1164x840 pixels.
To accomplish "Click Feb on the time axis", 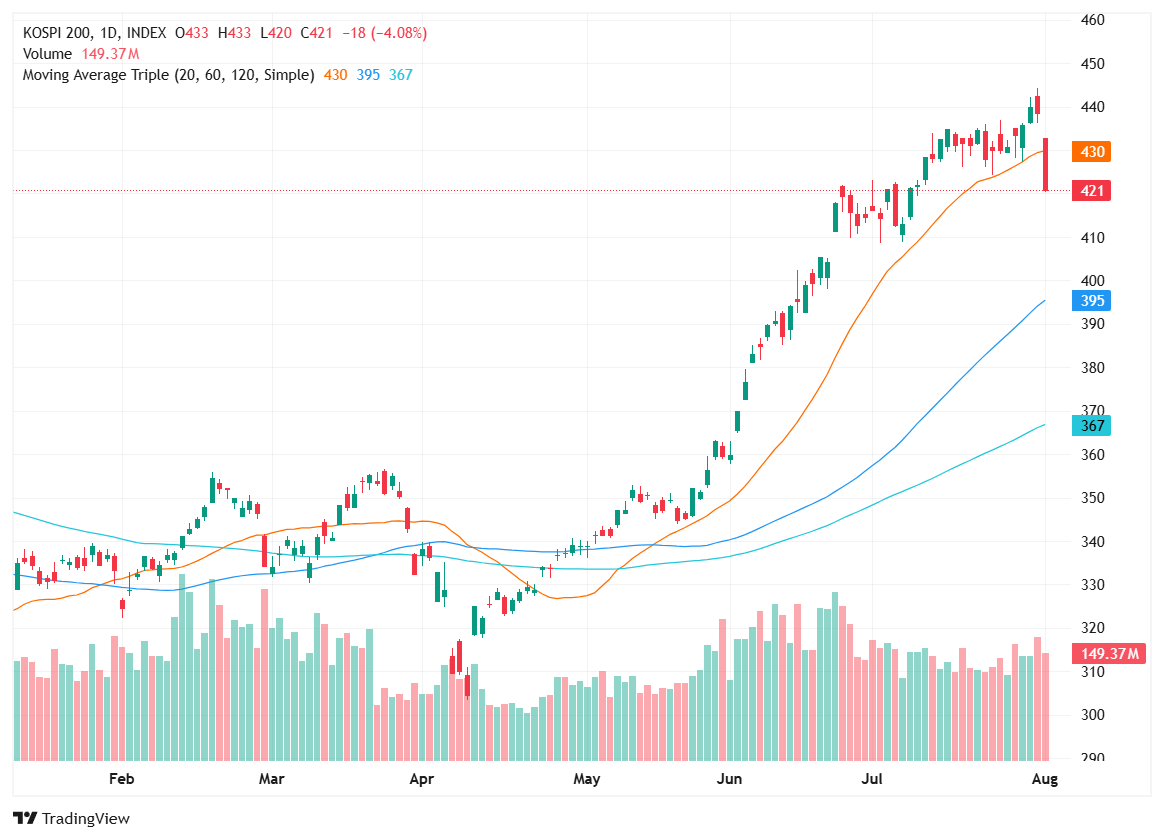I will click(x=121, y=778).
